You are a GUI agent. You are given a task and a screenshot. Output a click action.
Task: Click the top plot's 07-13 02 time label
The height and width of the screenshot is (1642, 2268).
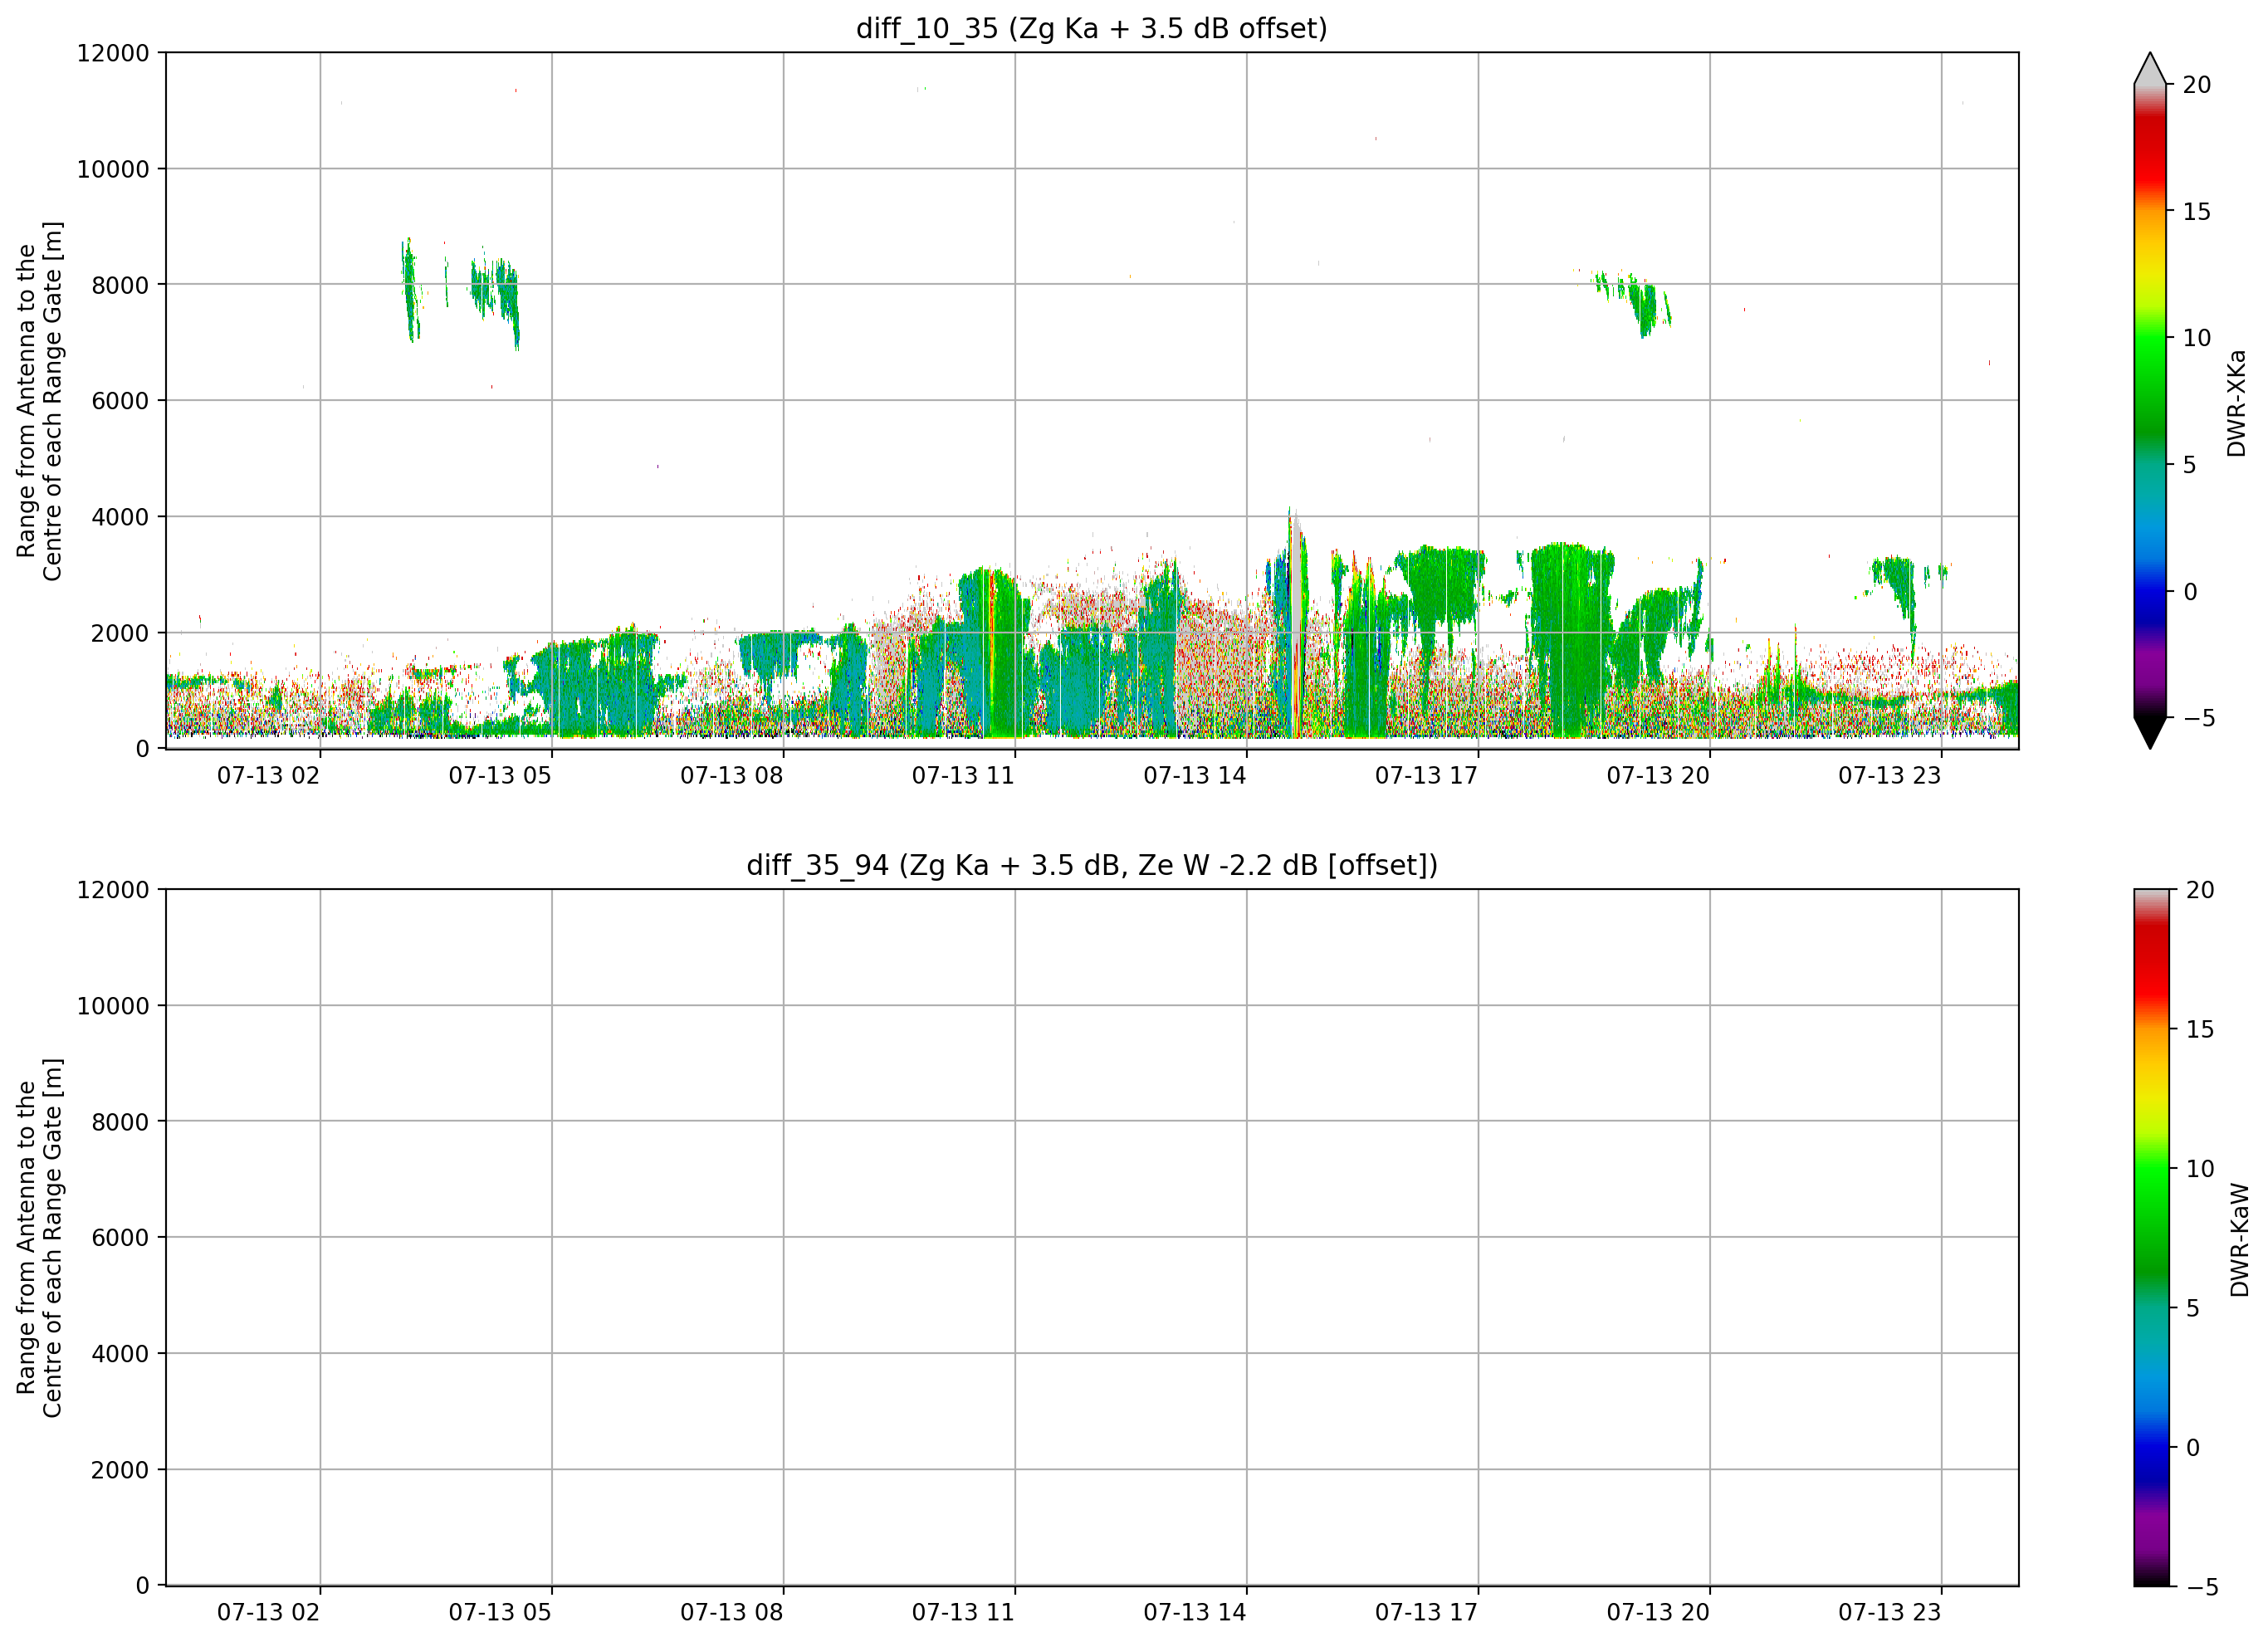point(268,775)
